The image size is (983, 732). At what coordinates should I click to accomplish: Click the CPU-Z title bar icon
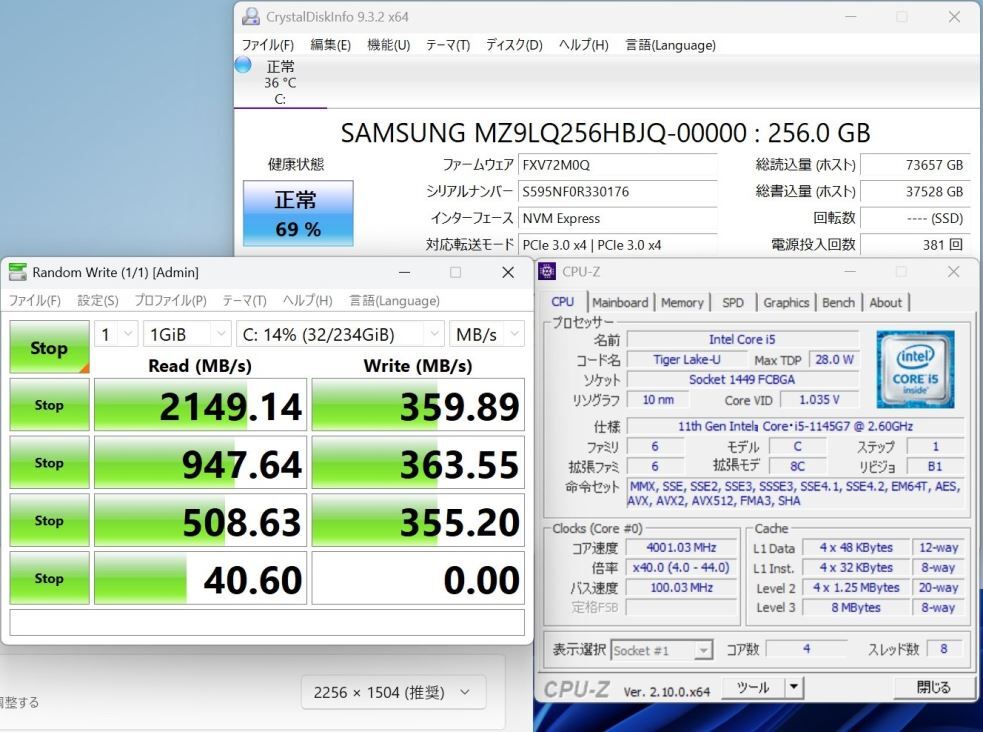coord(548,272)
